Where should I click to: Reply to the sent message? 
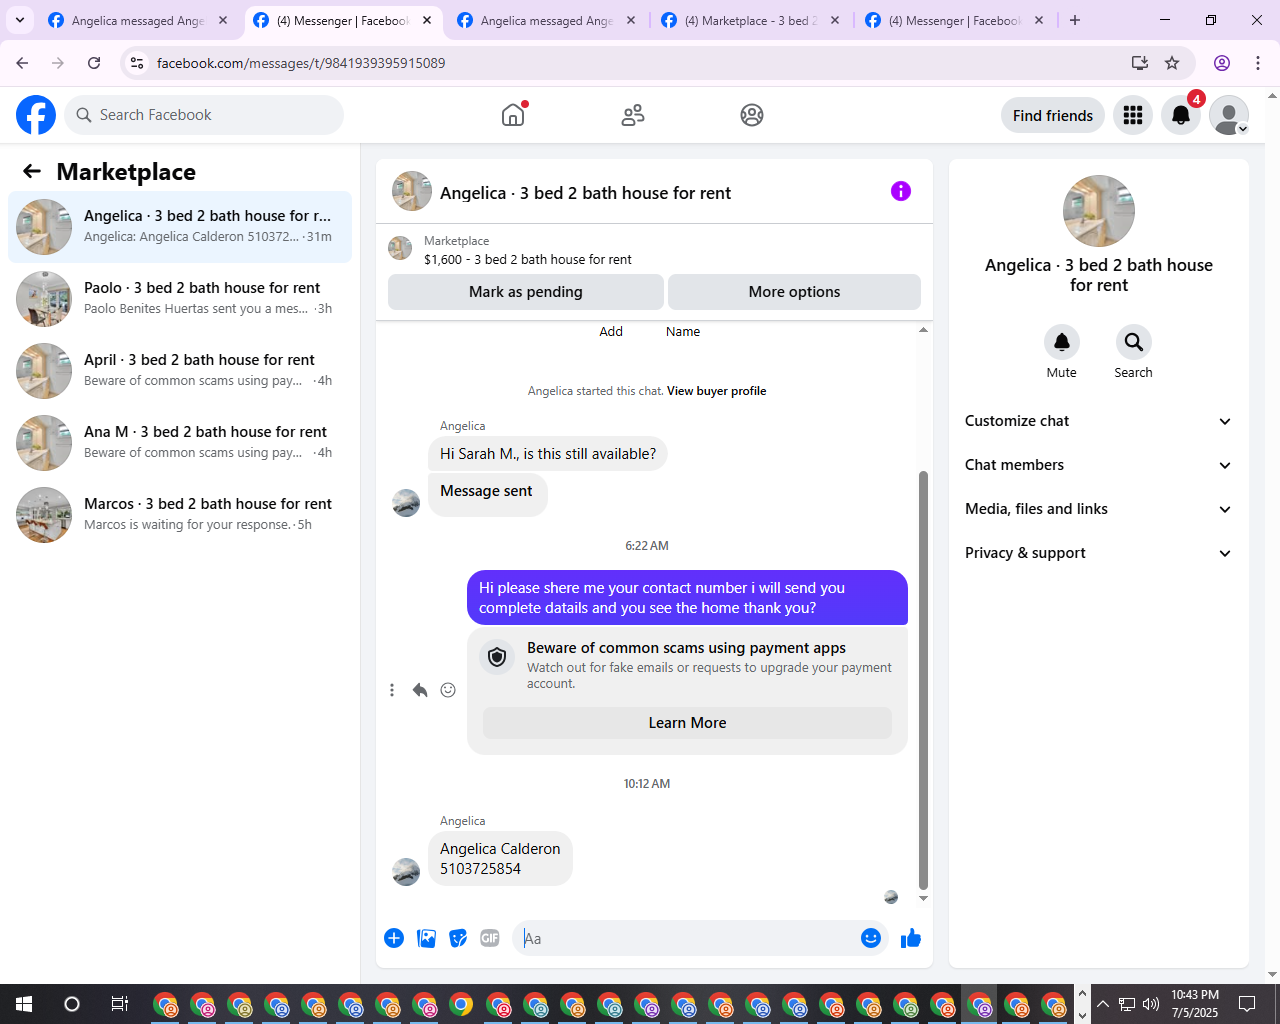pyautogui.click(x=420, y=690)
